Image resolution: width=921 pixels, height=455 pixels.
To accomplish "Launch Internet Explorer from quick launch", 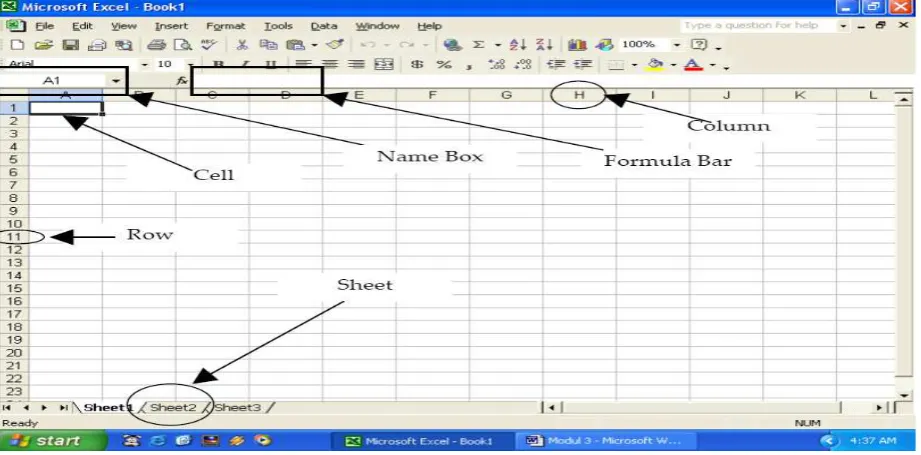I will (157, 440).
